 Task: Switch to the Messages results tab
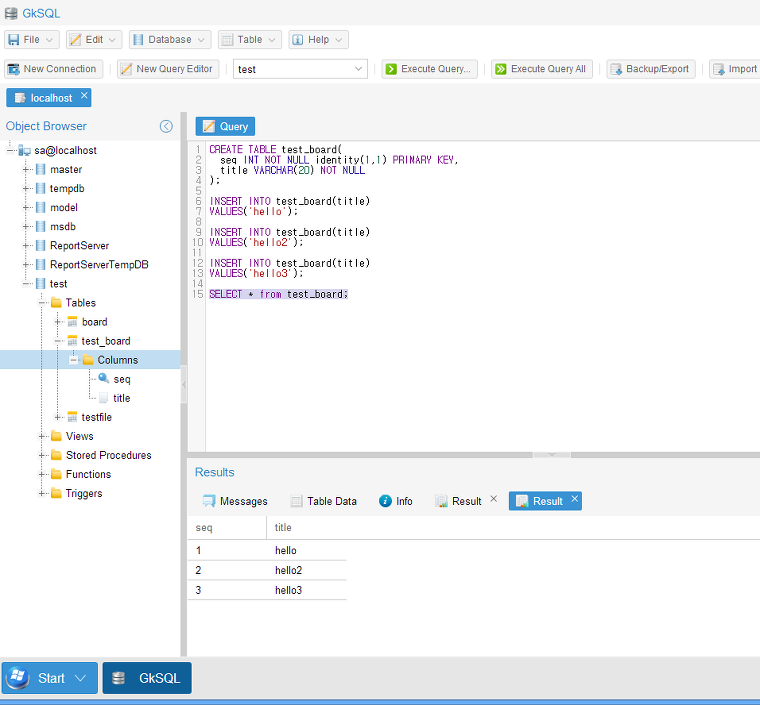(235, 501)
